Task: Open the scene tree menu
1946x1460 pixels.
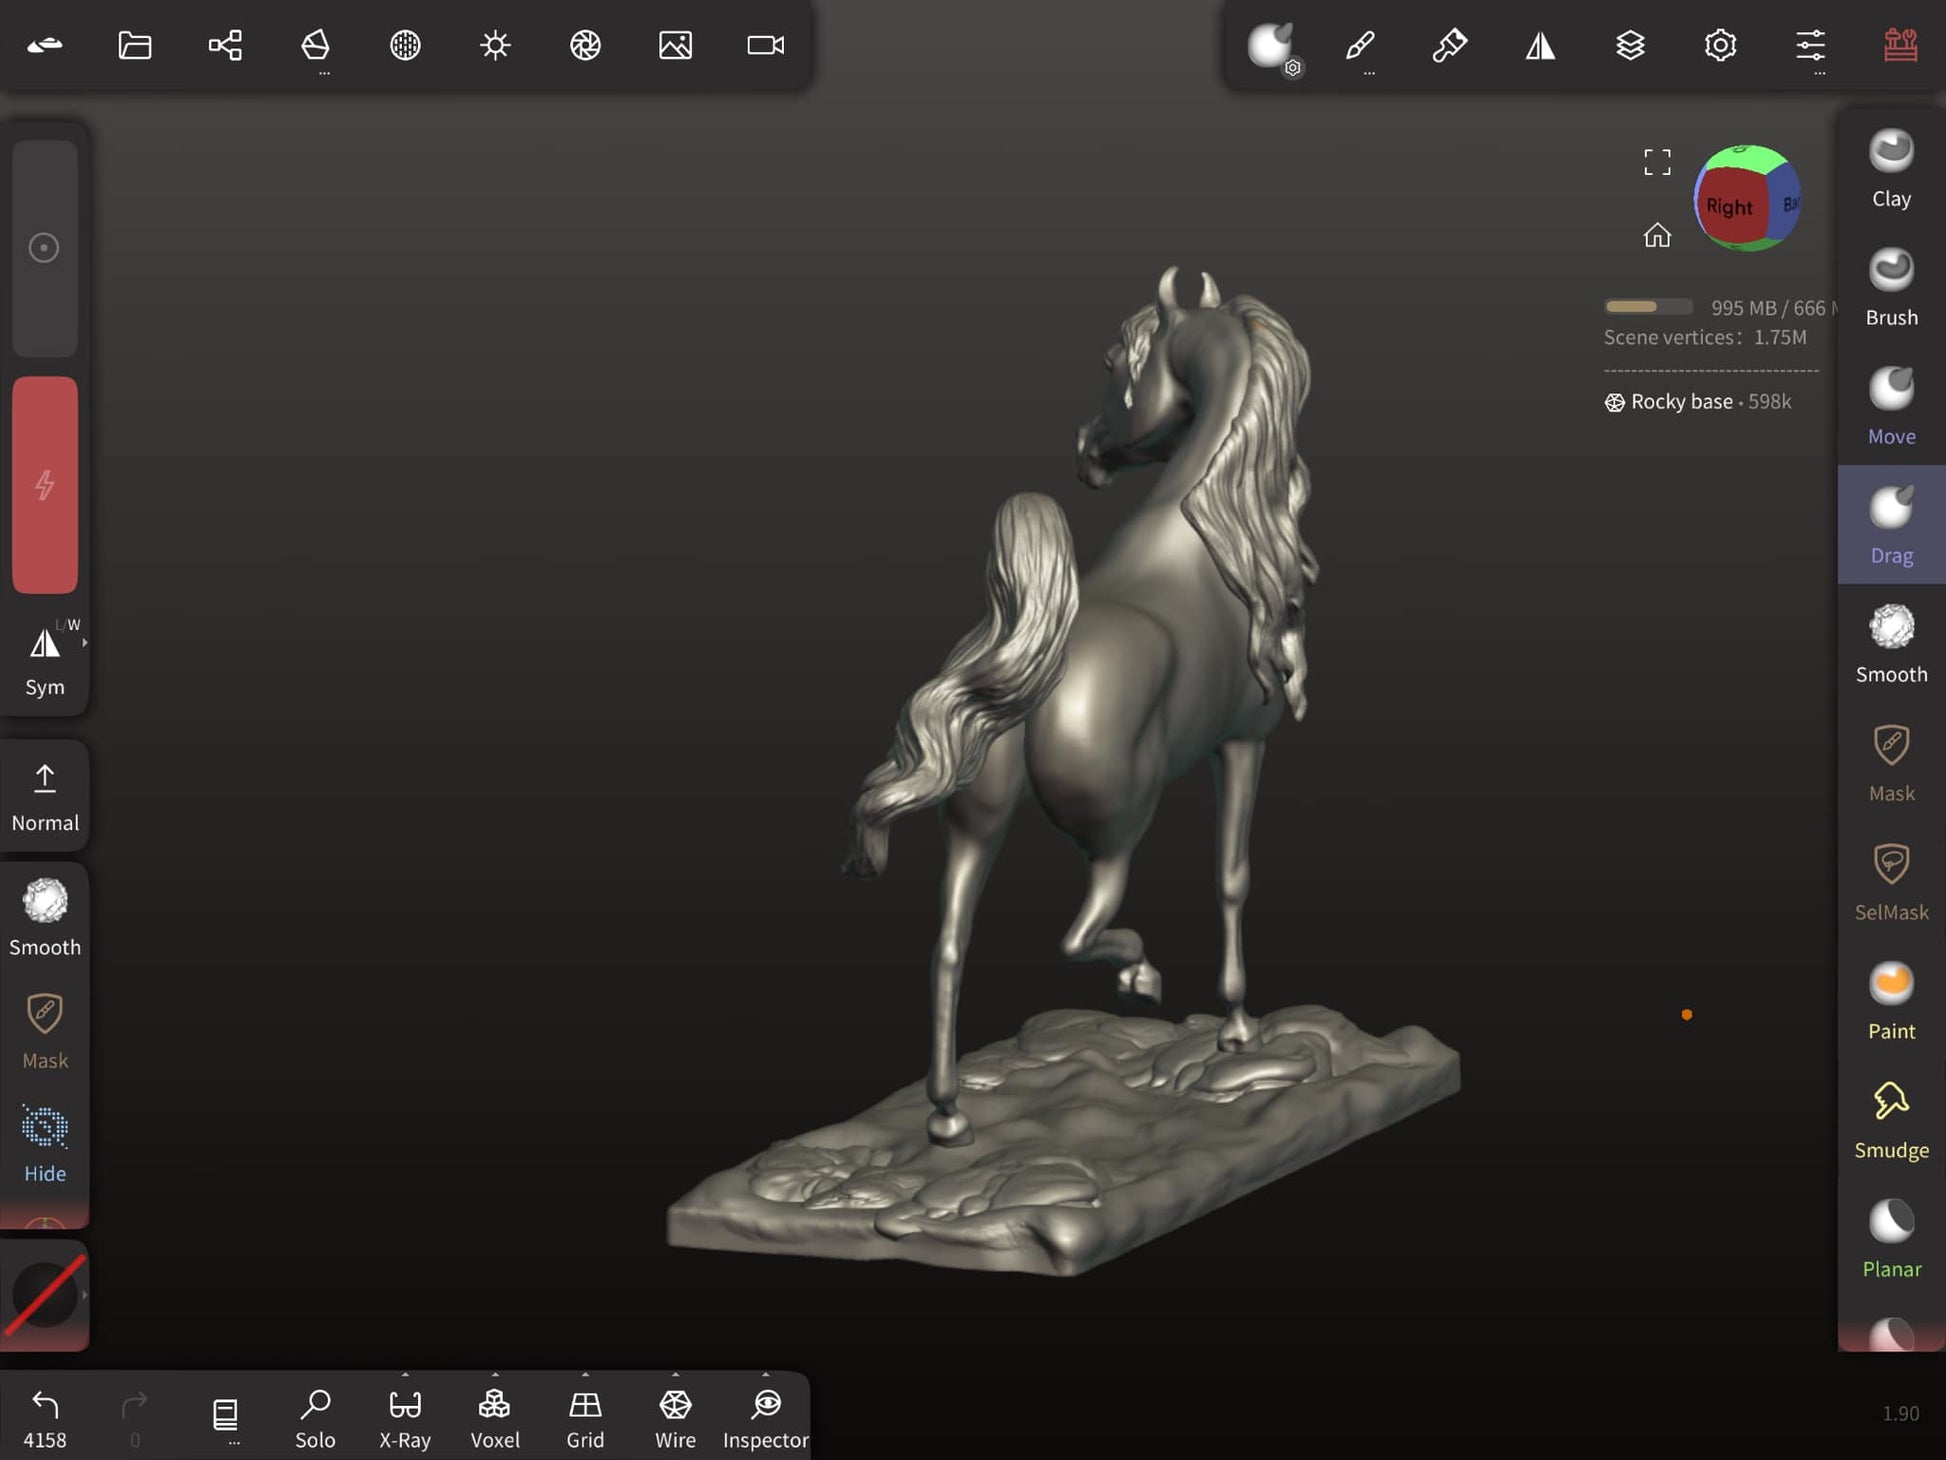Action: 225,45
